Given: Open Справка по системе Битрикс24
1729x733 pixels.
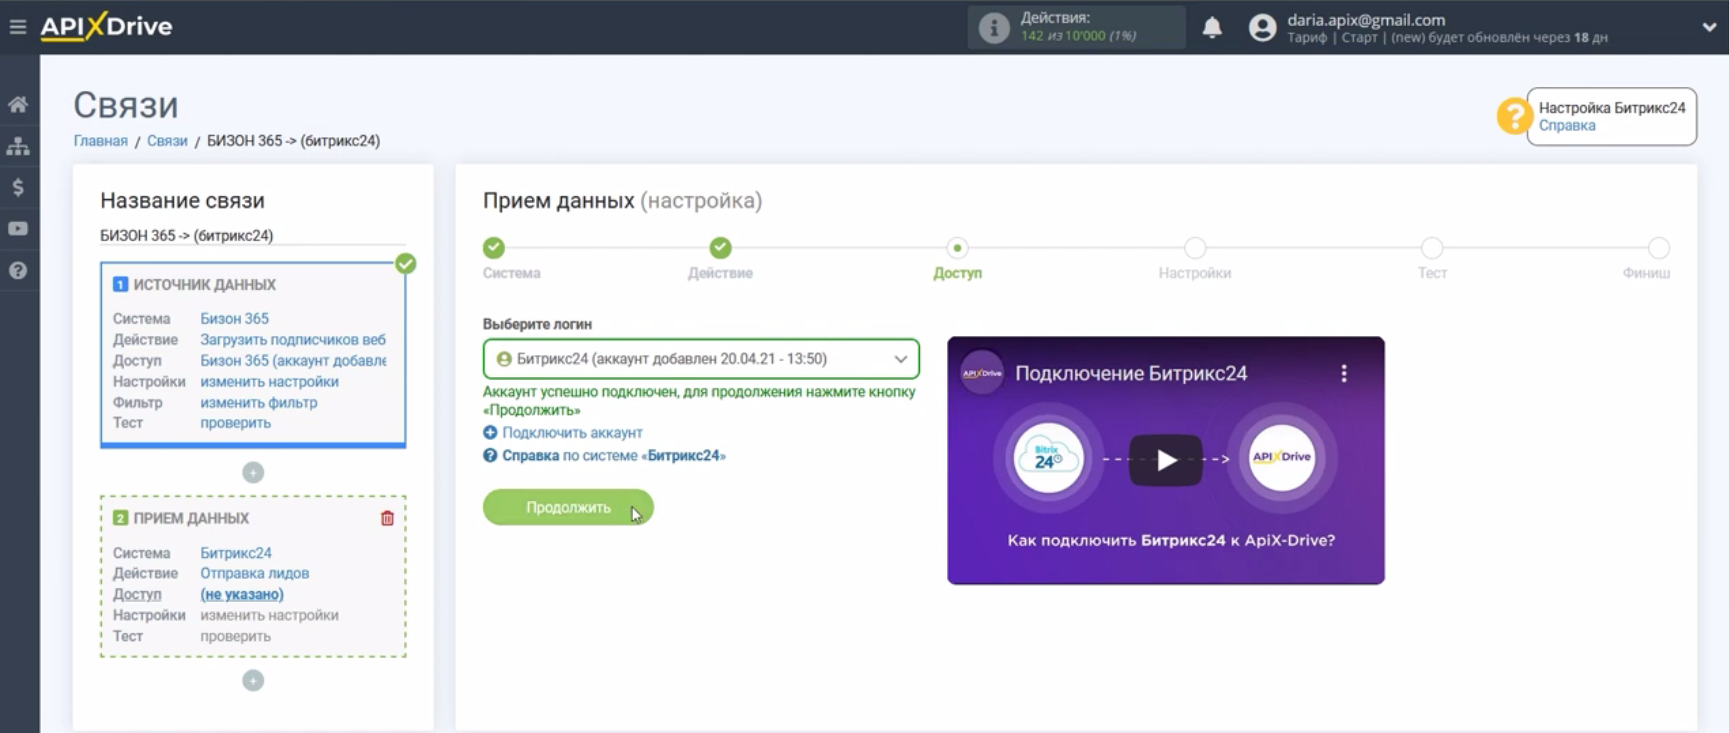Looking at the screenshot, I should click(x=613, y=456).
